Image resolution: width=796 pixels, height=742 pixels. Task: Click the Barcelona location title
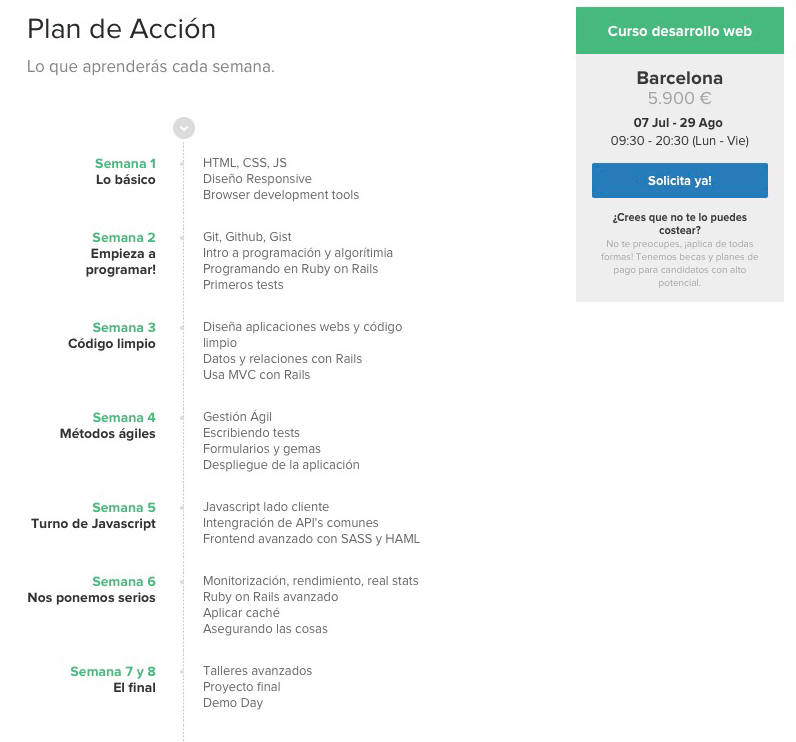click(x=679, y=78)
